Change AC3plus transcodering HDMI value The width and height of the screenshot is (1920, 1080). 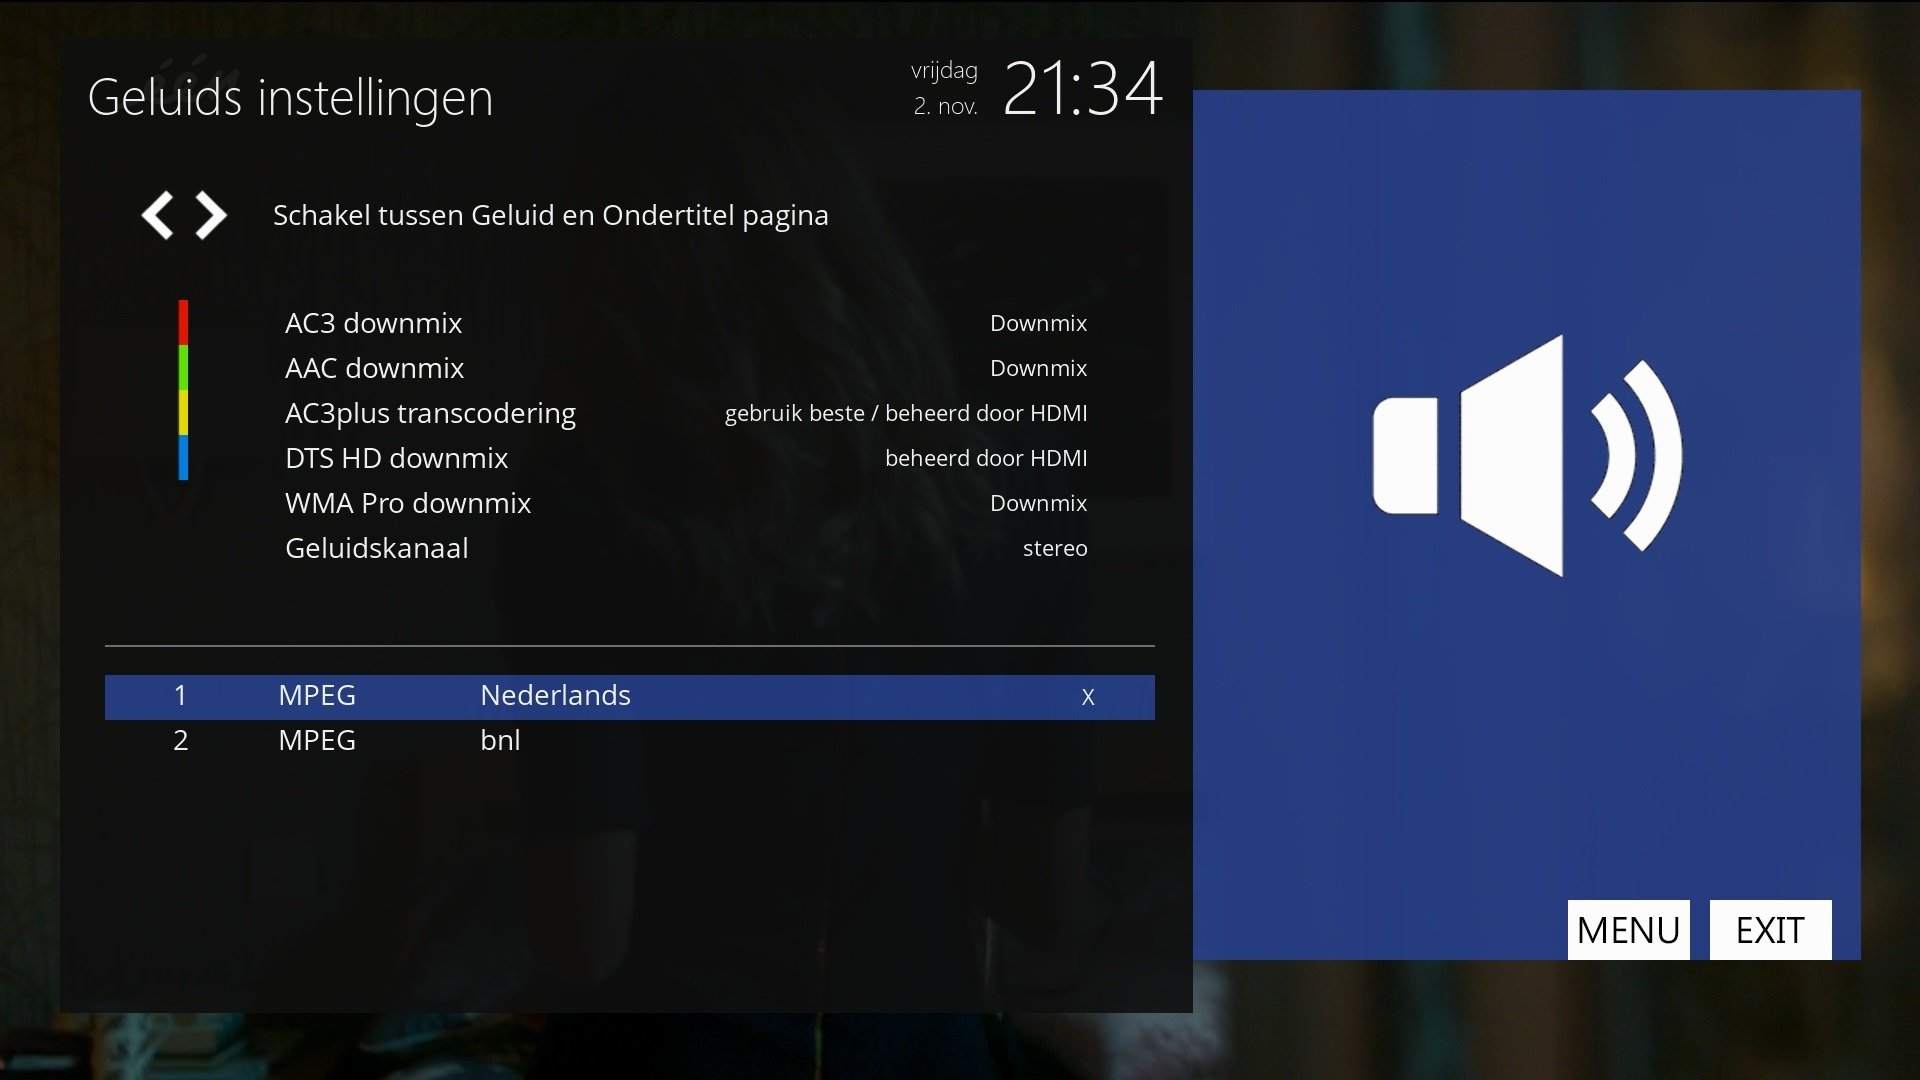(x=905, y=413)
